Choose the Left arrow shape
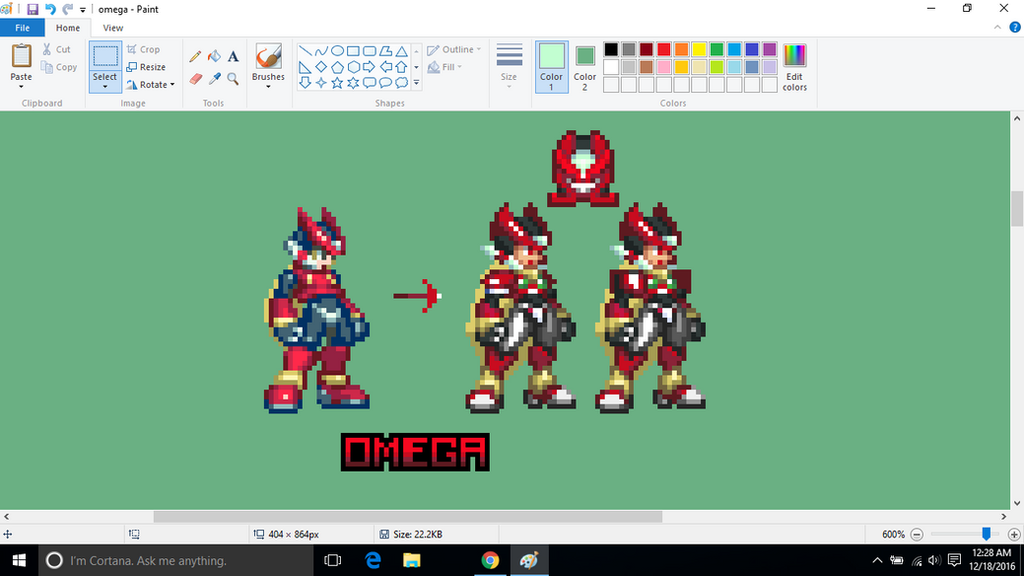 [x=385, y=67]
